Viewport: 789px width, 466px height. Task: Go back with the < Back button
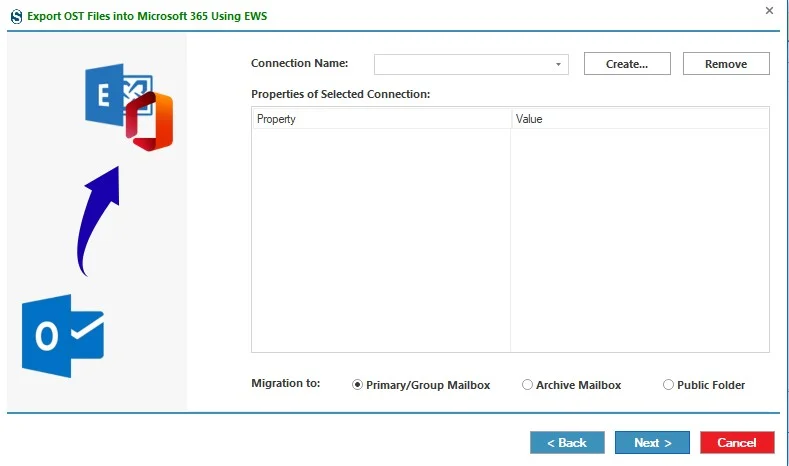[567, 443]
